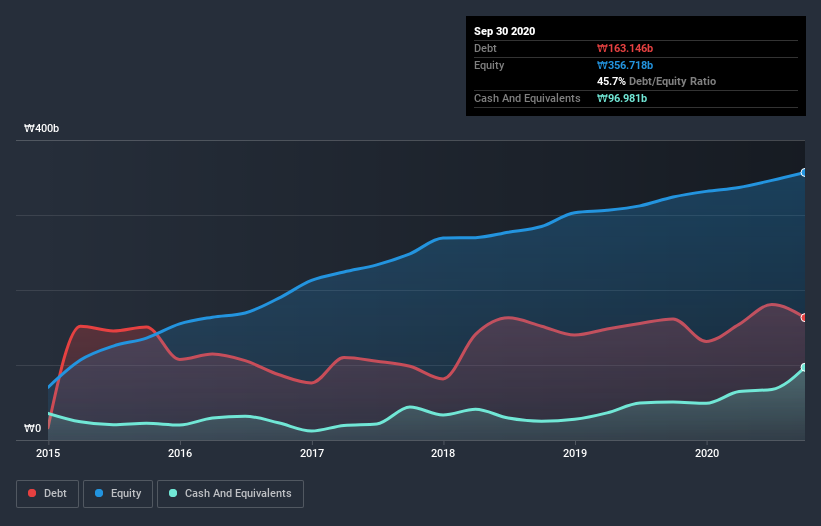Click the ₩163.146b debt value
The height and width of the screenshot is (526, 821).
(x=625, y=49)
